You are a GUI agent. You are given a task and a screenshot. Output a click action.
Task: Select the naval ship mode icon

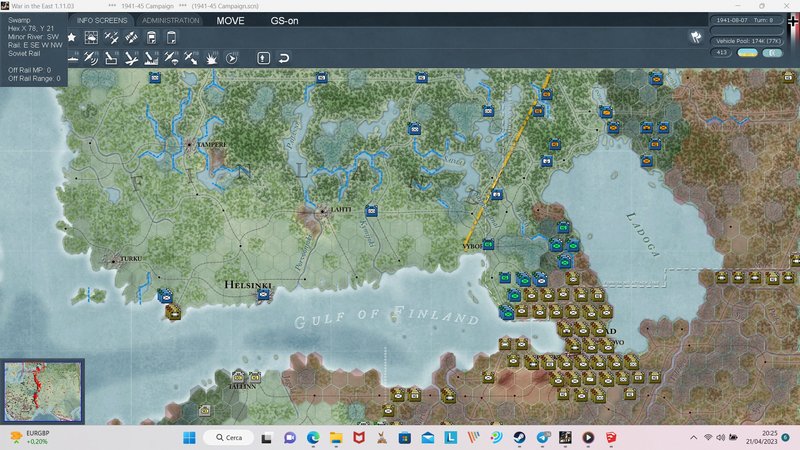[73, 58]
